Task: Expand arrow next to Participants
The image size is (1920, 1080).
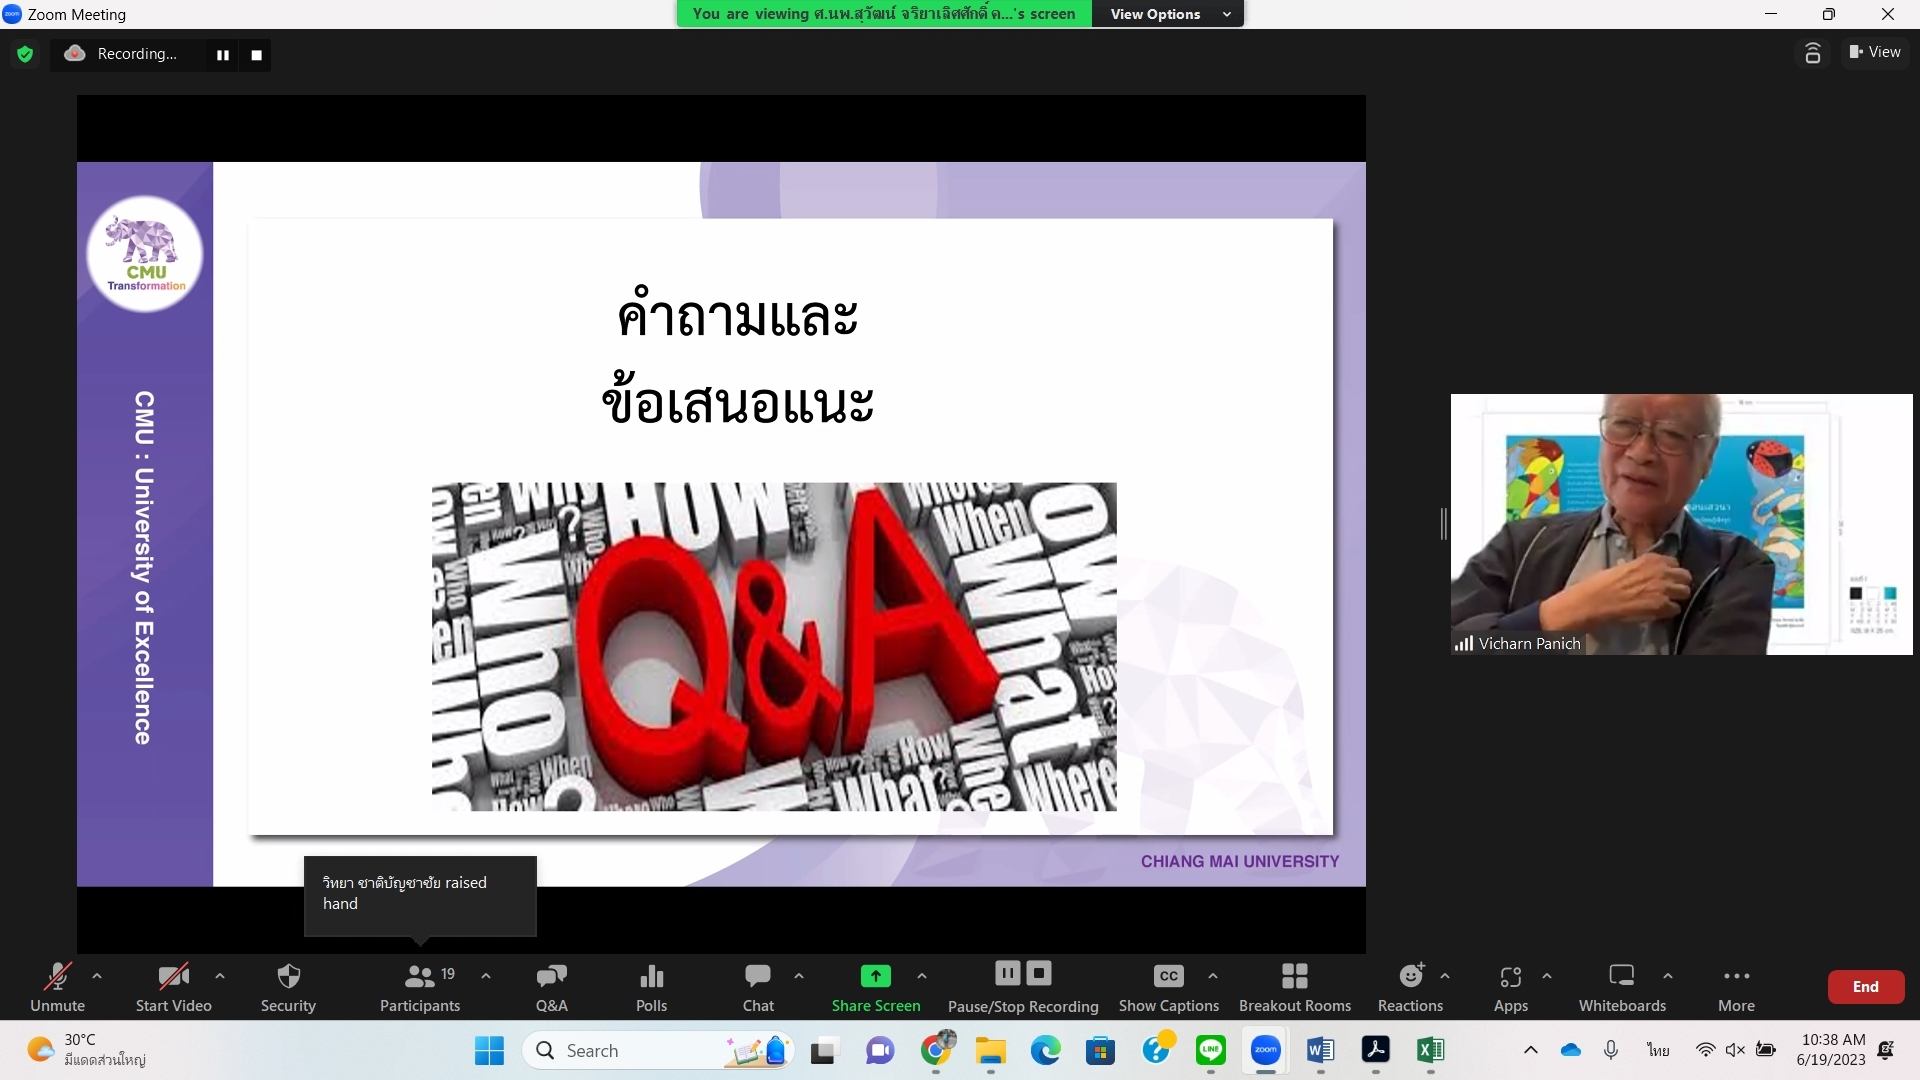Action: click(486, 976)
